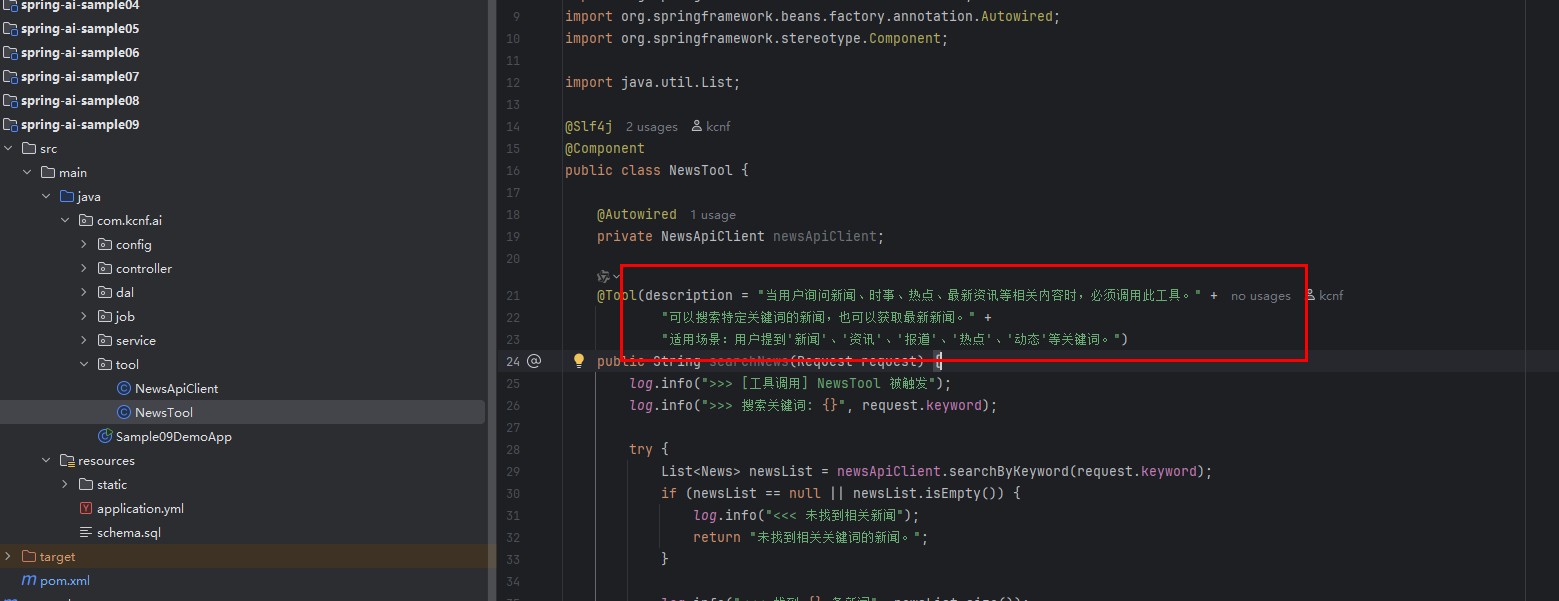Expand the static resources folder

[66, 484]
